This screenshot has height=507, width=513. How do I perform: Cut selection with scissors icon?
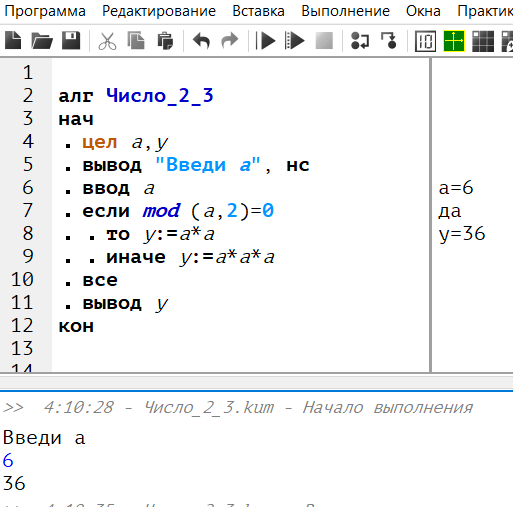point(107,41)
